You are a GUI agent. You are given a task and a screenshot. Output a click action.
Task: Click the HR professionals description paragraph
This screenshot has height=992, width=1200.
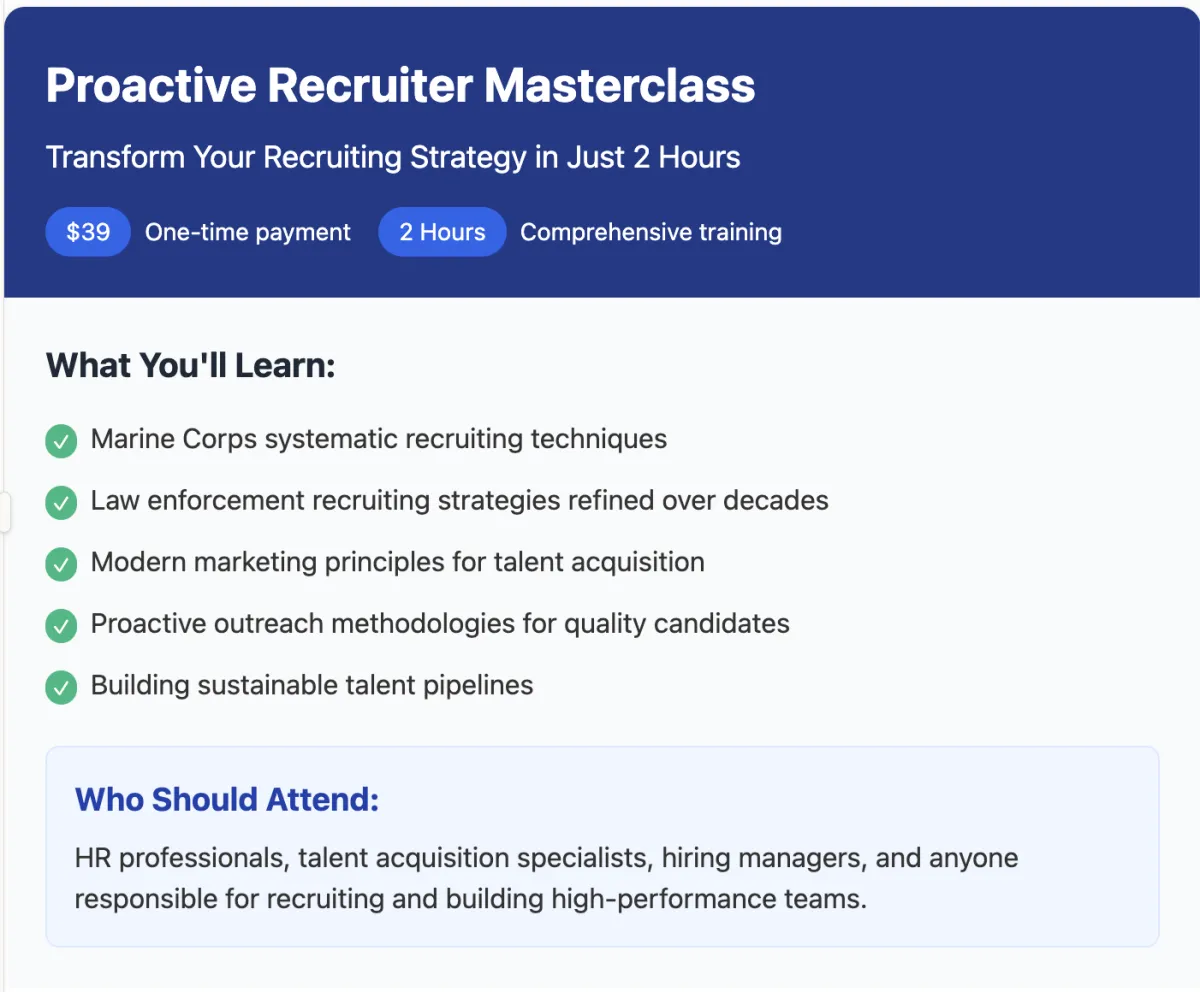pyautogui.click(x=547, y=878)
